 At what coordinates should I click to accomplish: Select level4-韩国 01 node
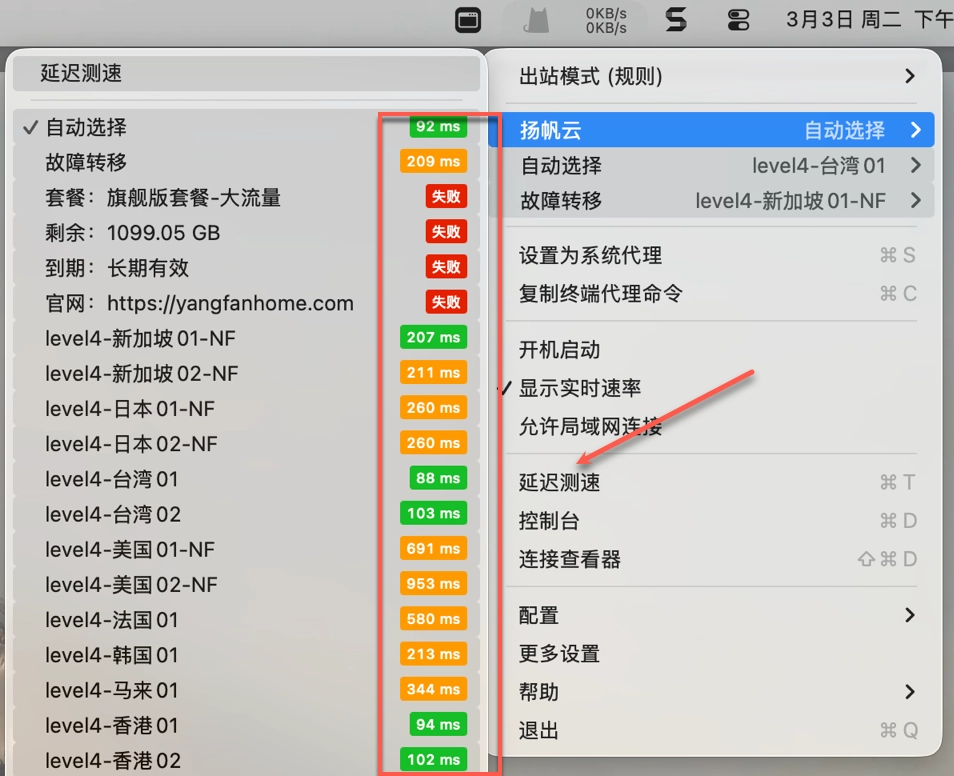point(246,655)
